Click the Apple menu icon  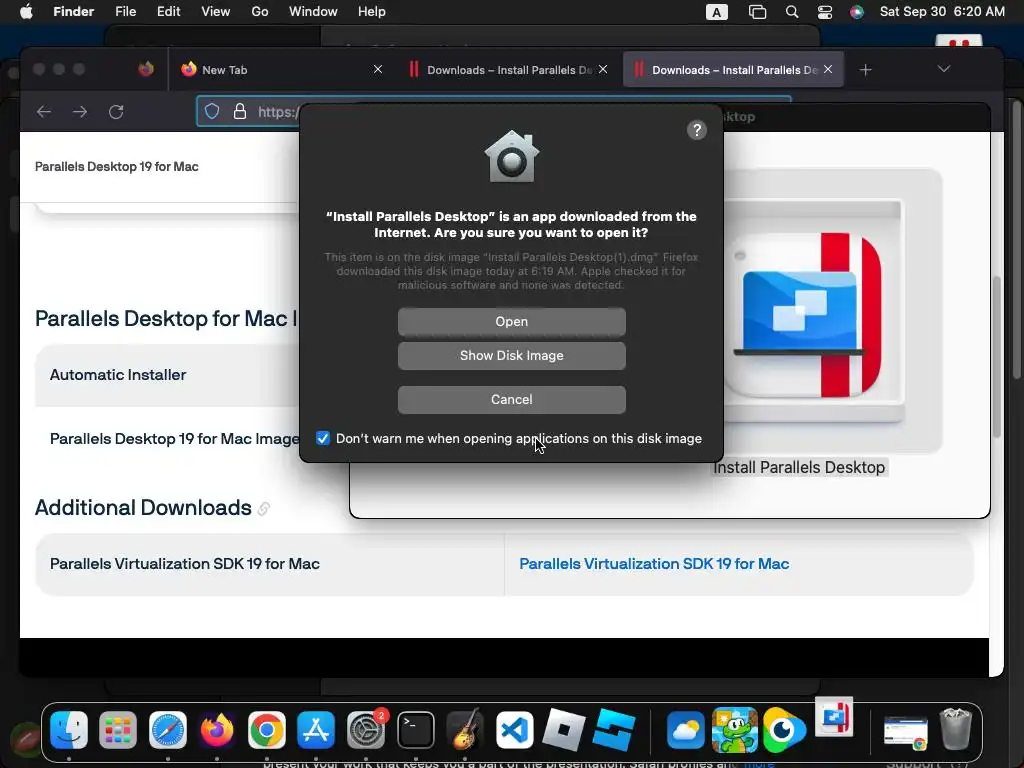26,12
